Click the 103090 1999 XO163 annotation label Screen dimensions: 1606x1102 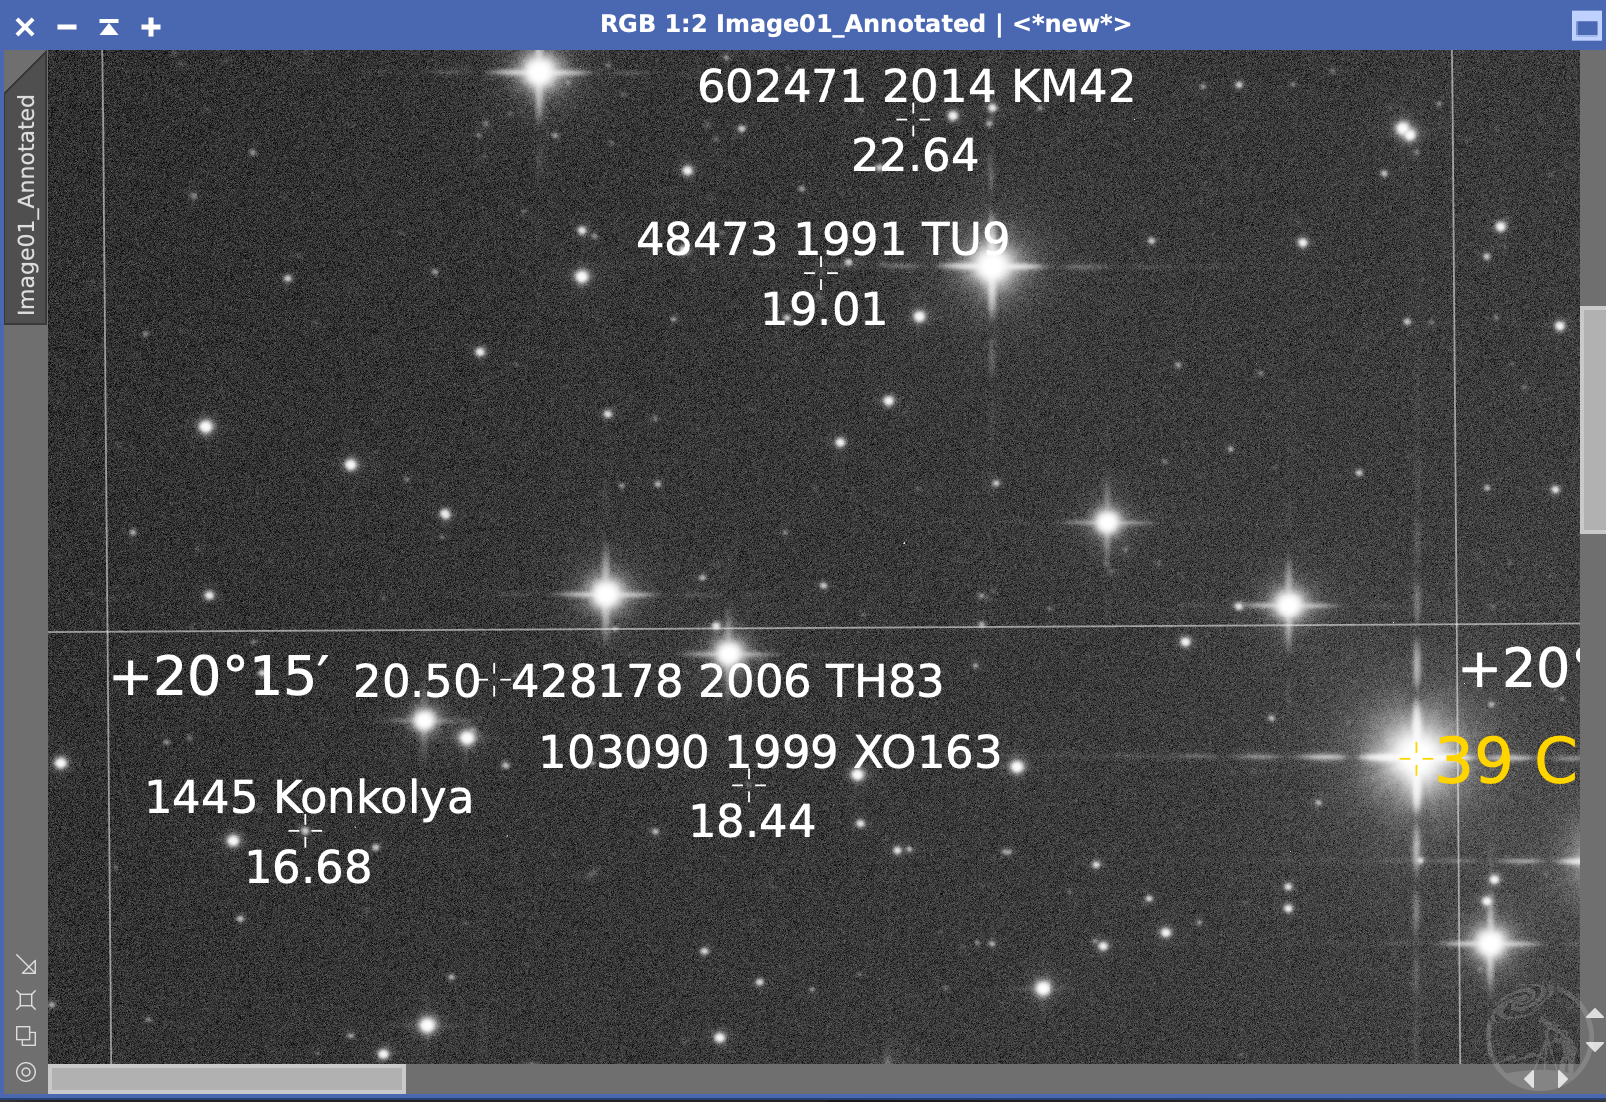coord(770,752)
